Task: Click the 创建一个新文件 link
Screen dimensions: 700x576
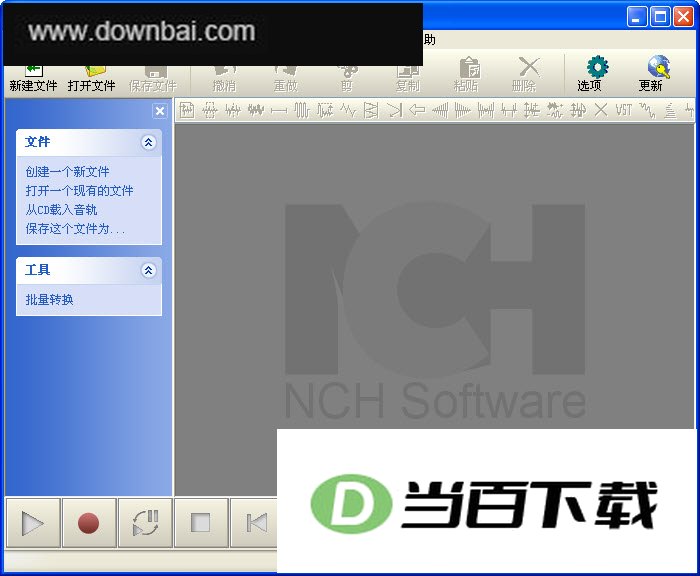Action: click(x=67, y=172)
